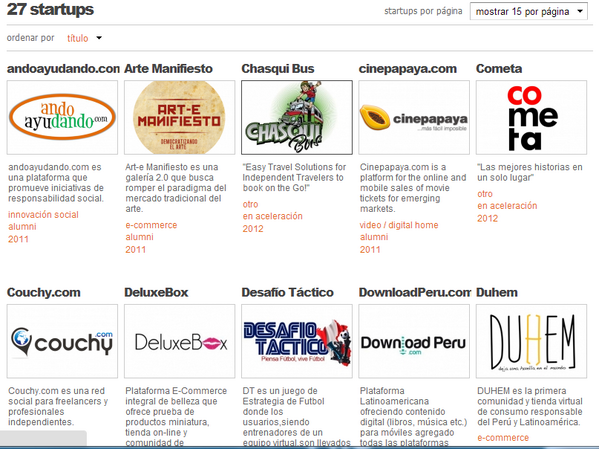Click 'alumni' tag under cinepapaya.com
599x449 pixels.
pyautogui.click(x=374, y=237)
